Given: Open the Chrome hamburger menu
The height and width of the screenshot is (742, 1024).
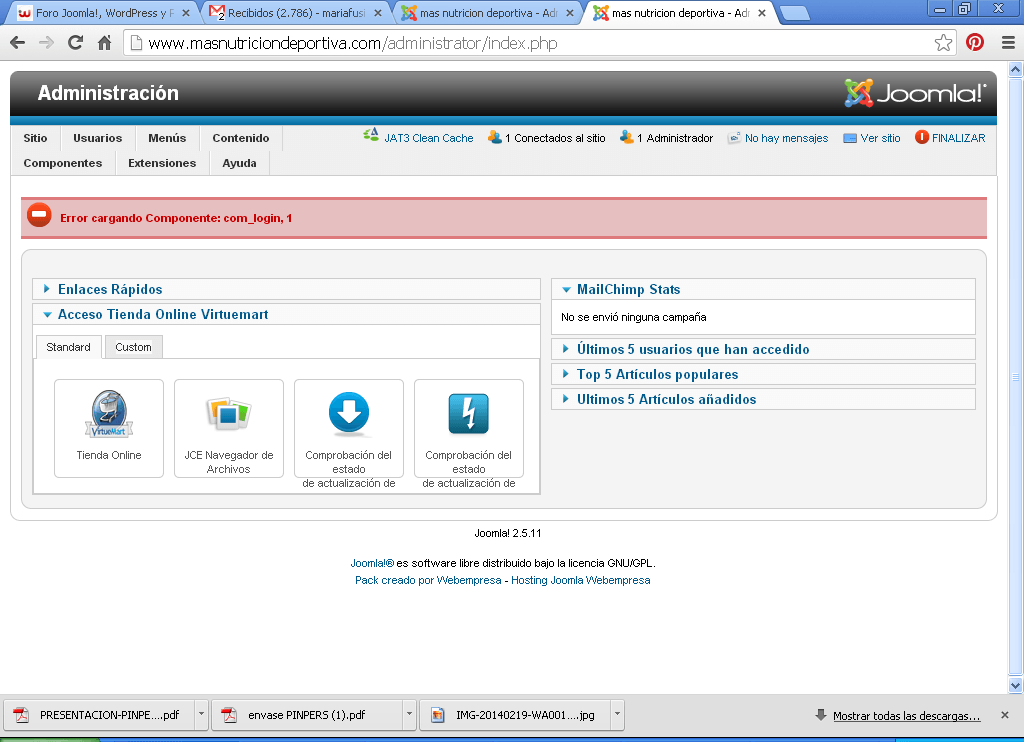Looking at the screenshot, I should (x=1008, y=43).
